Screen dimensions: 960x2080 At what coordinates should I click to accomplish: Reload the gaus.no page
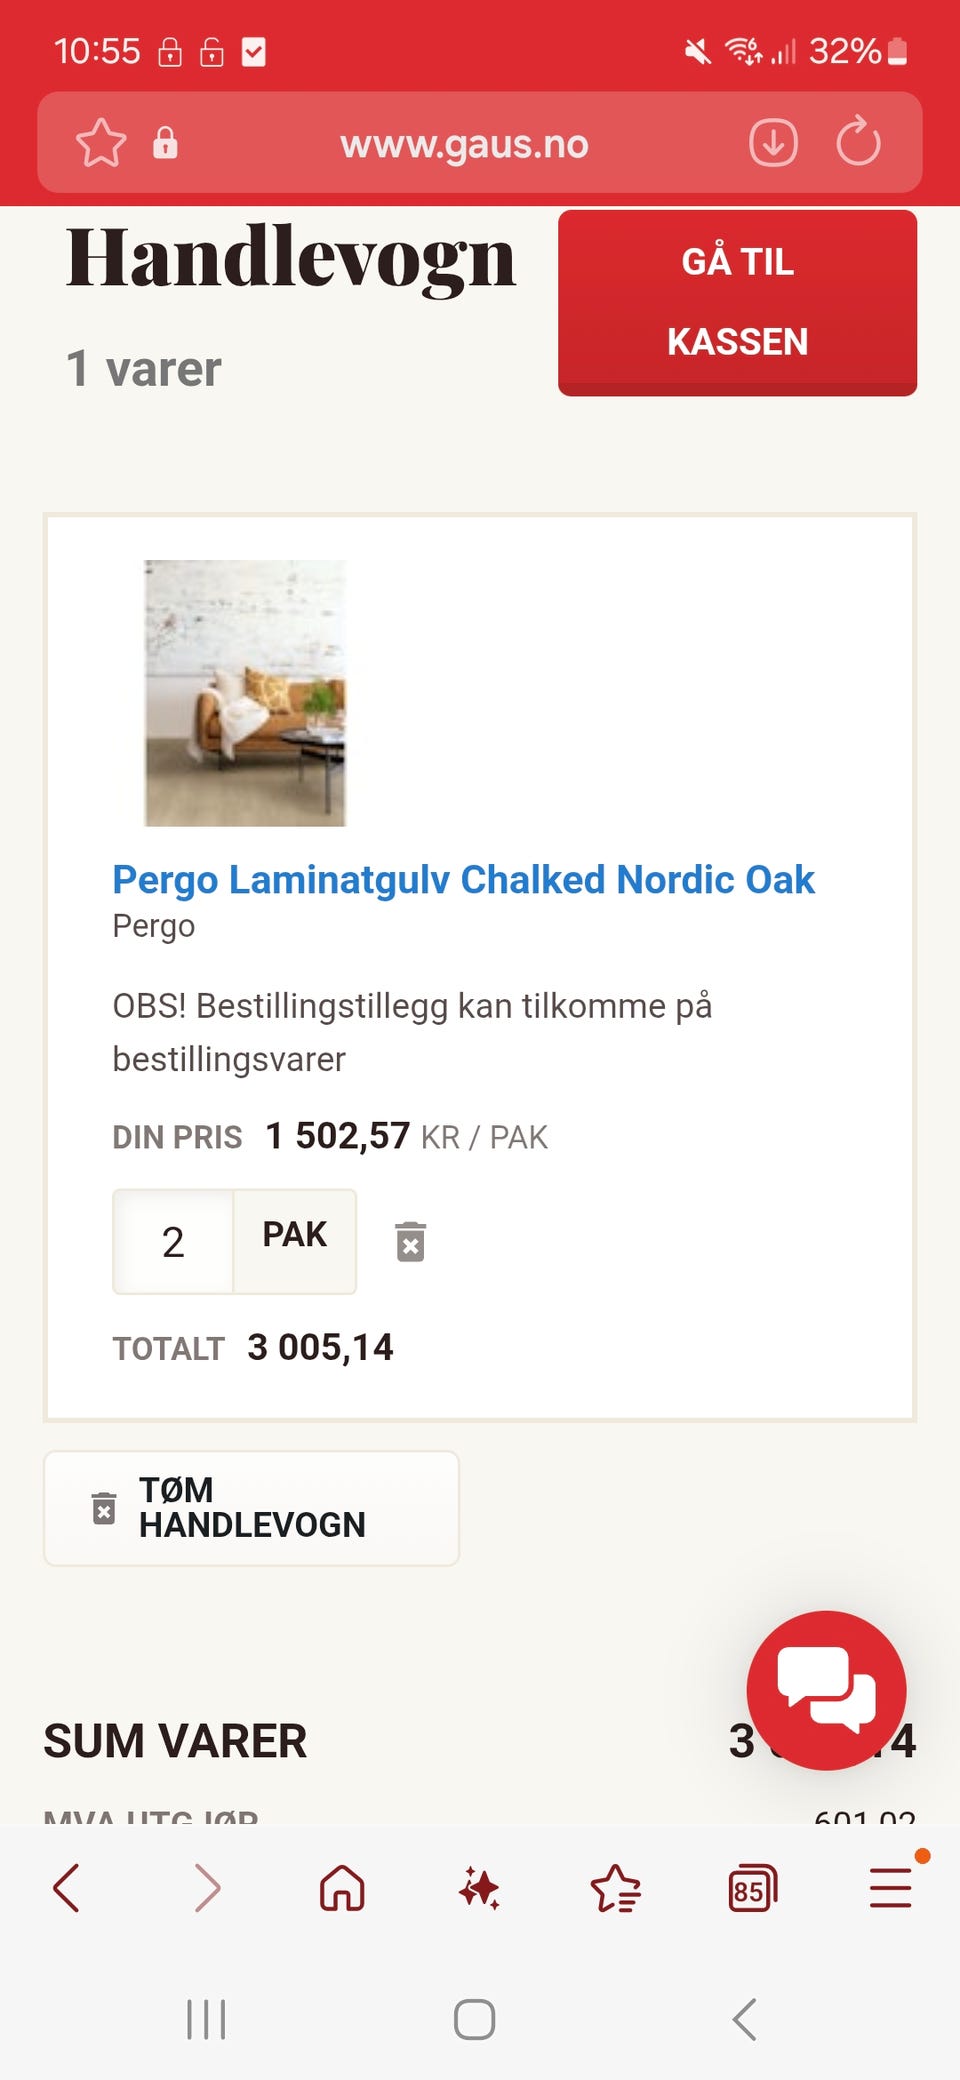(858, 143)
